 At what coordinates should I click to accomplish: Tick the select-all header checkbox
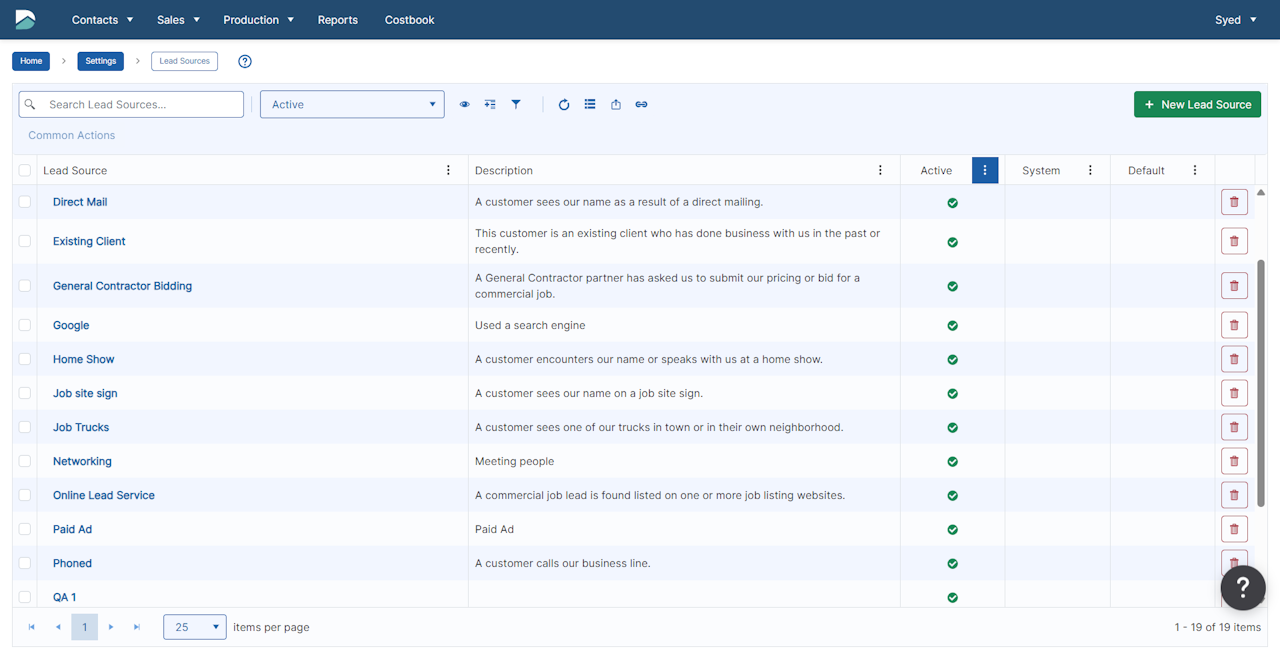click(x=25, y=171)
